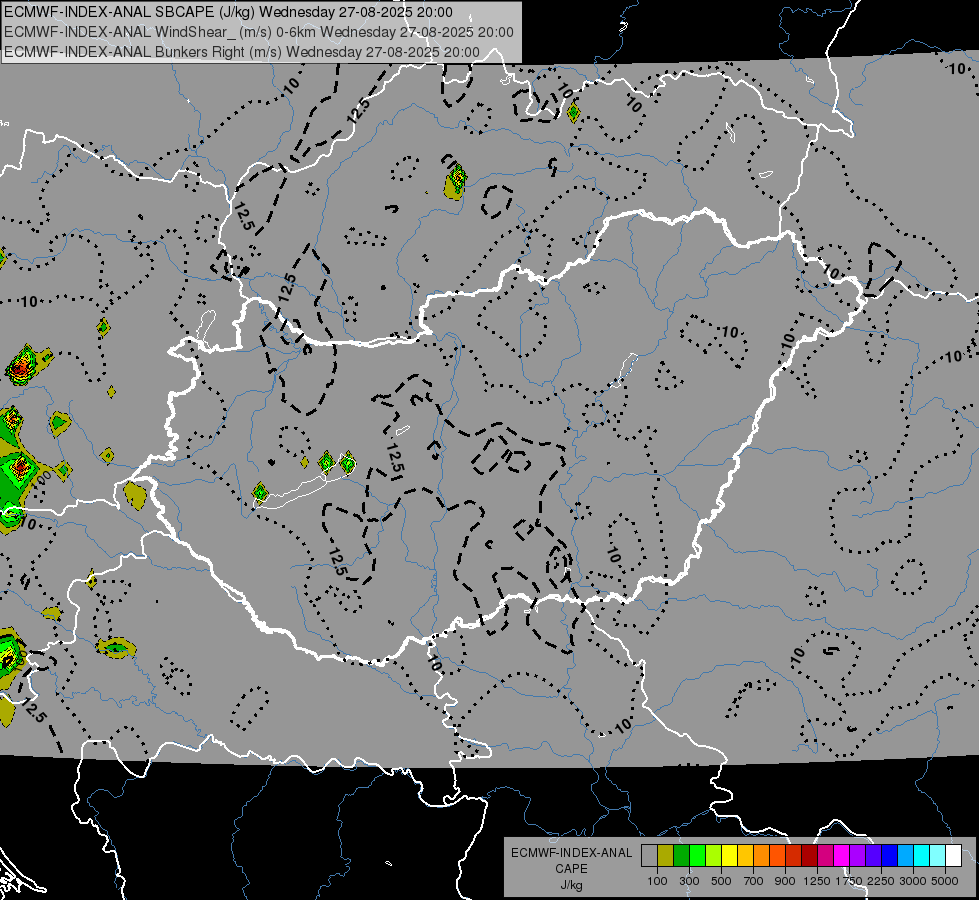Click the 5000 value under the legend
The height and width of the screenshot is (900, 979).
point(945,881)
